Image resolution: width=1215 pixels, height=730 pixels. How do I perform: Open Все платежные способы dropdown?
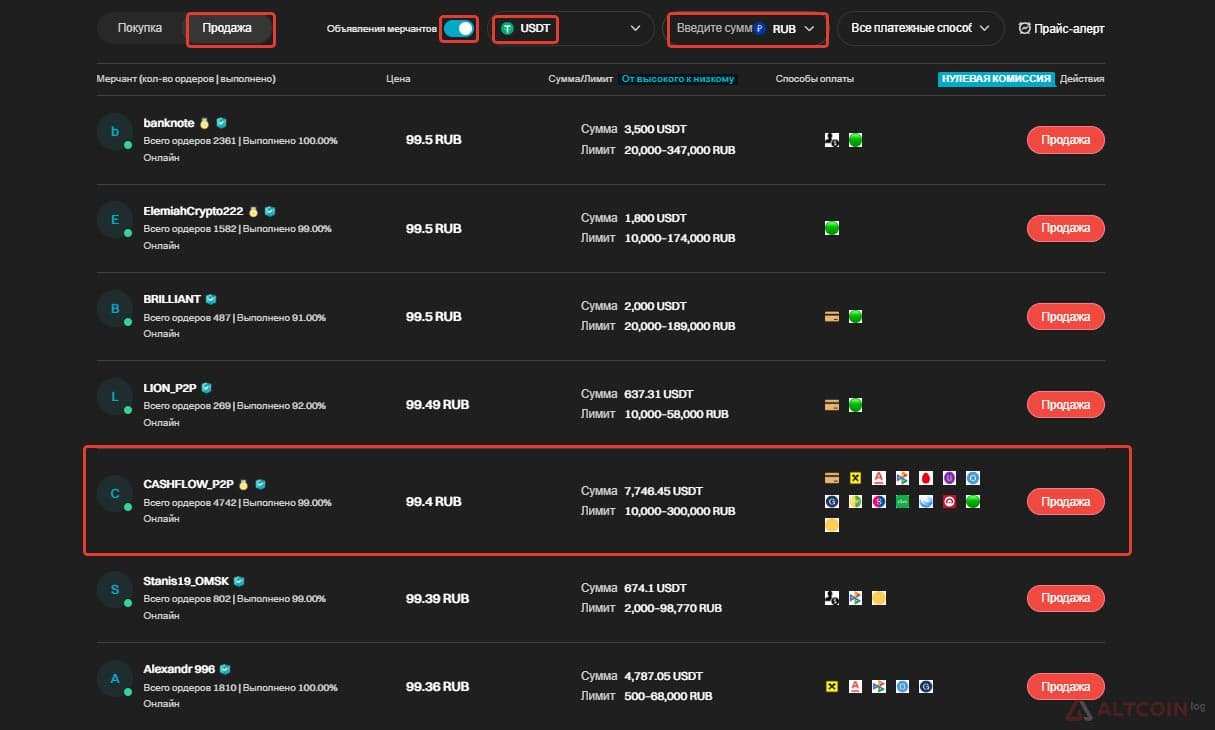click(x=920, y=29)
